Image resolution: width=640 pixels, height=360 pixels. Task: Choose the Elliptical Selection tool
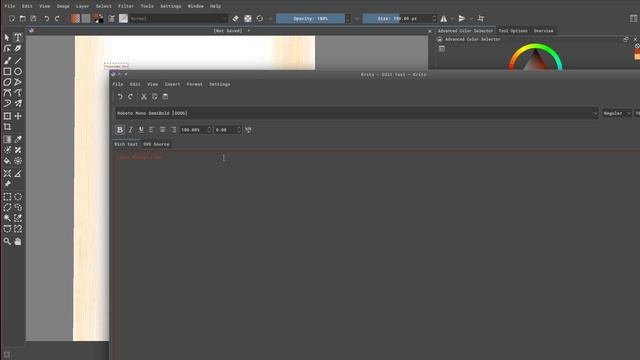click(x=18, y=197)
